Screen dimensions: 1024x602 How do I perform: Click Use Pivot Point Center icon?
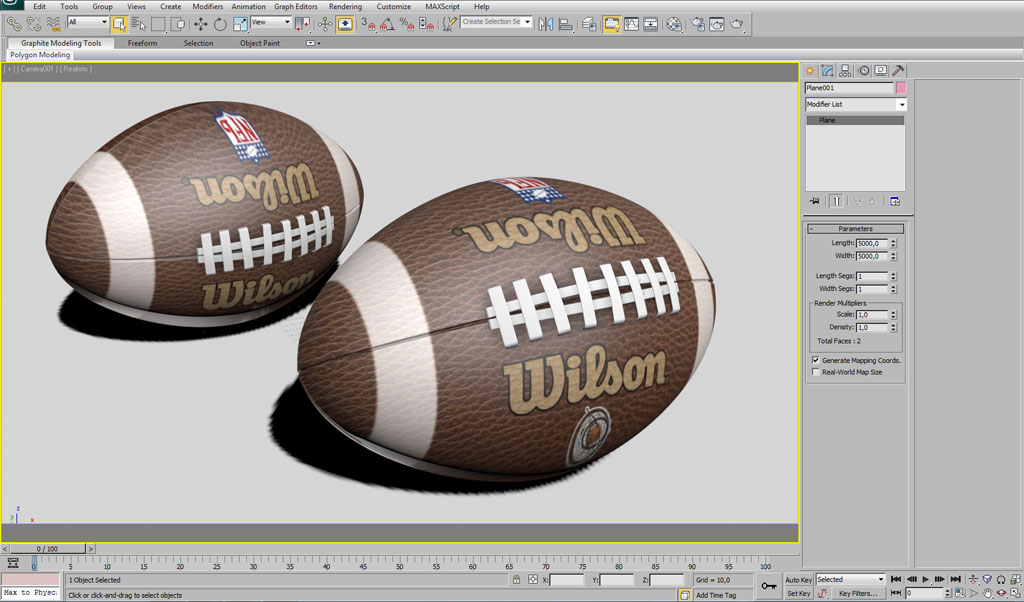click(302, 24)
